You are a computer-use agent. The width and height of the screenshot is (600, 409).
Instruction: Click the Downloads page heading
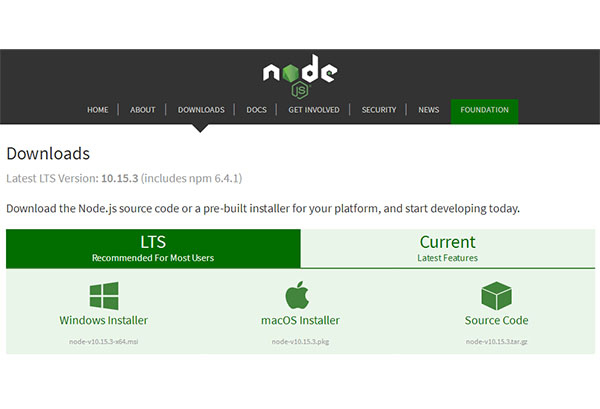48,153
